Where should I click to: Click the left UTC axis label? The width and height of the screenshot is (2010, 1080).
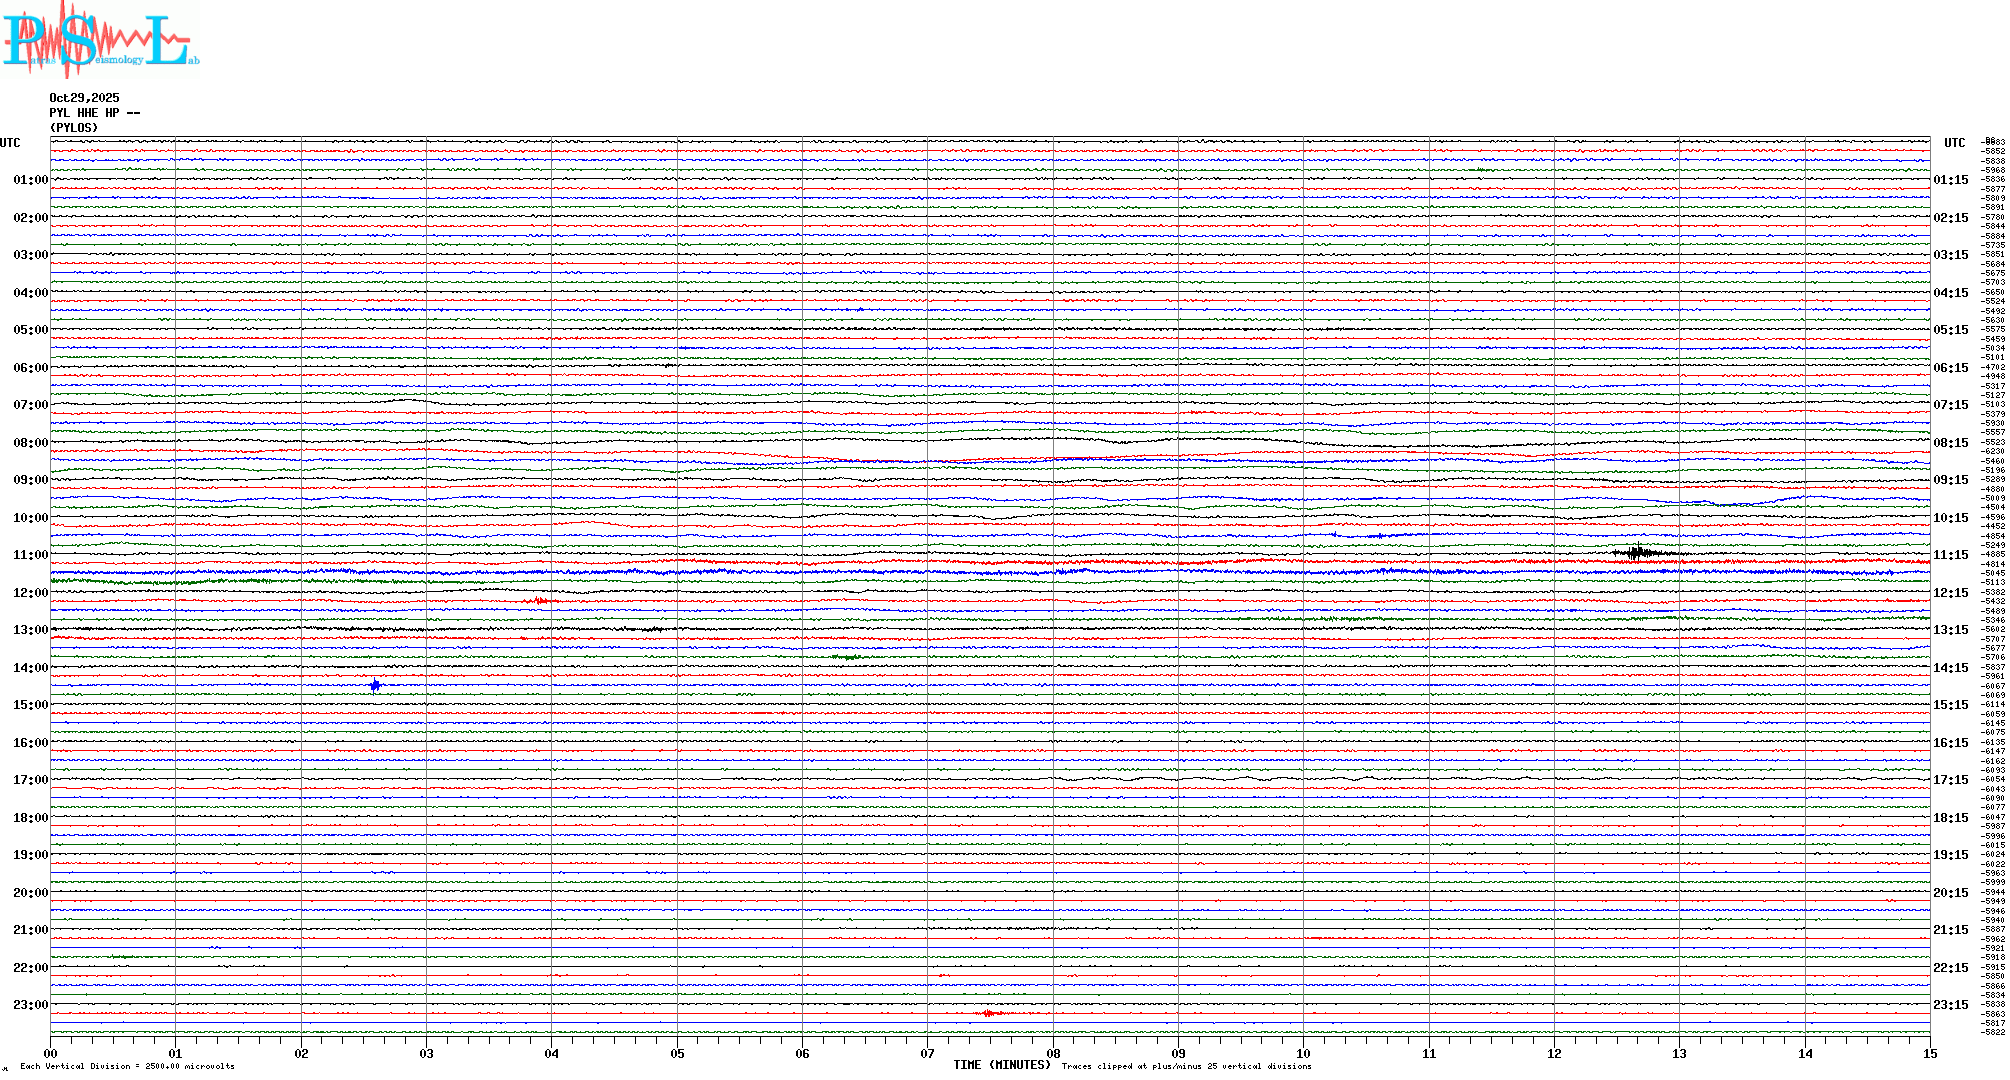click(10, 143)
